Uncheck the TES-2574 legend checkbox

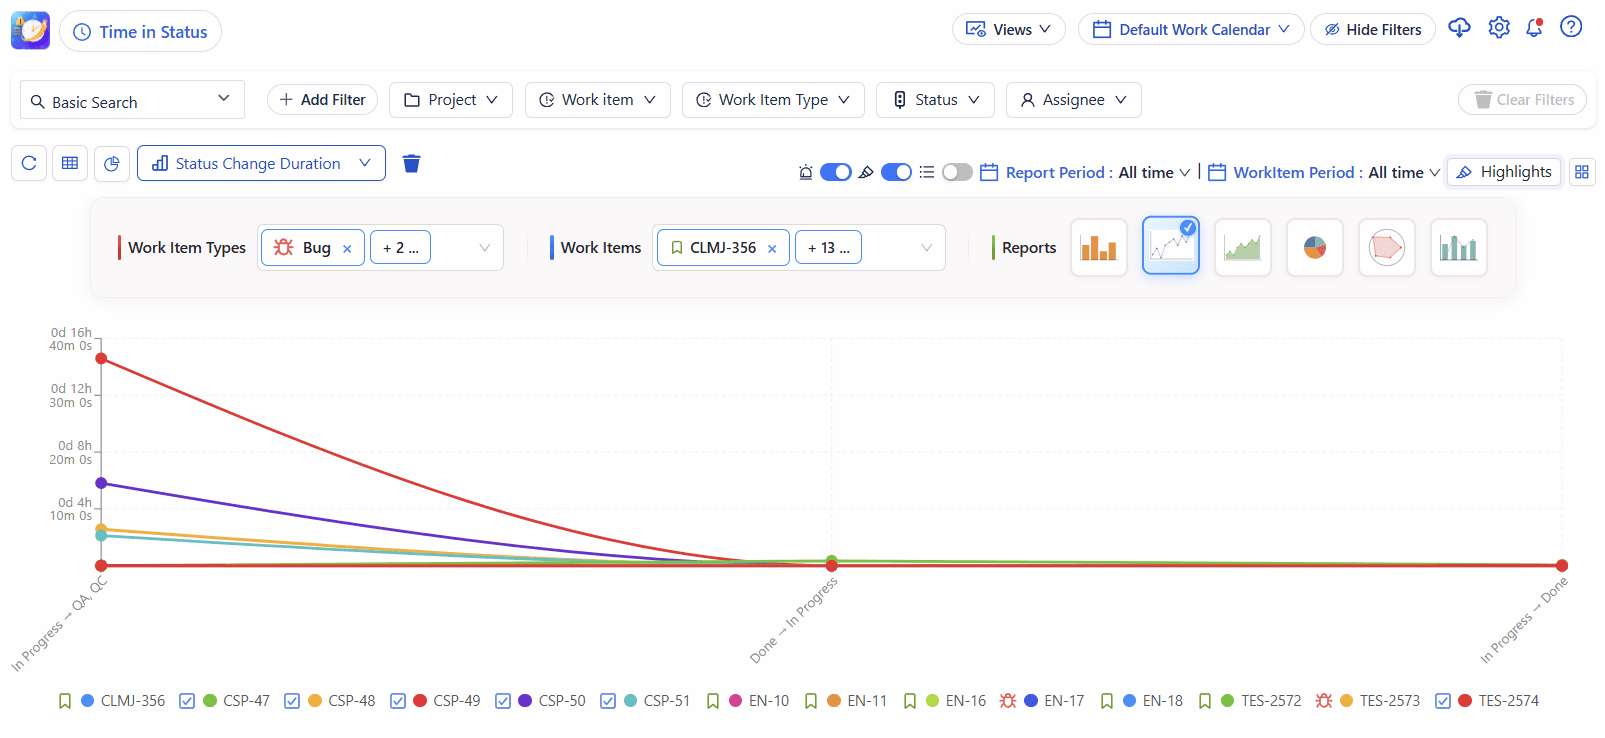coord(1443,701)
